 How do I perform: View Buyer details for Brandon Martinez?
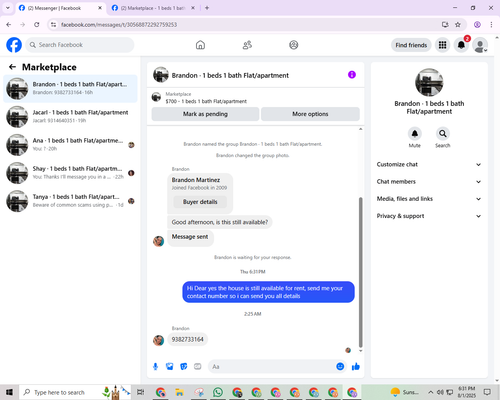point(200,202)
